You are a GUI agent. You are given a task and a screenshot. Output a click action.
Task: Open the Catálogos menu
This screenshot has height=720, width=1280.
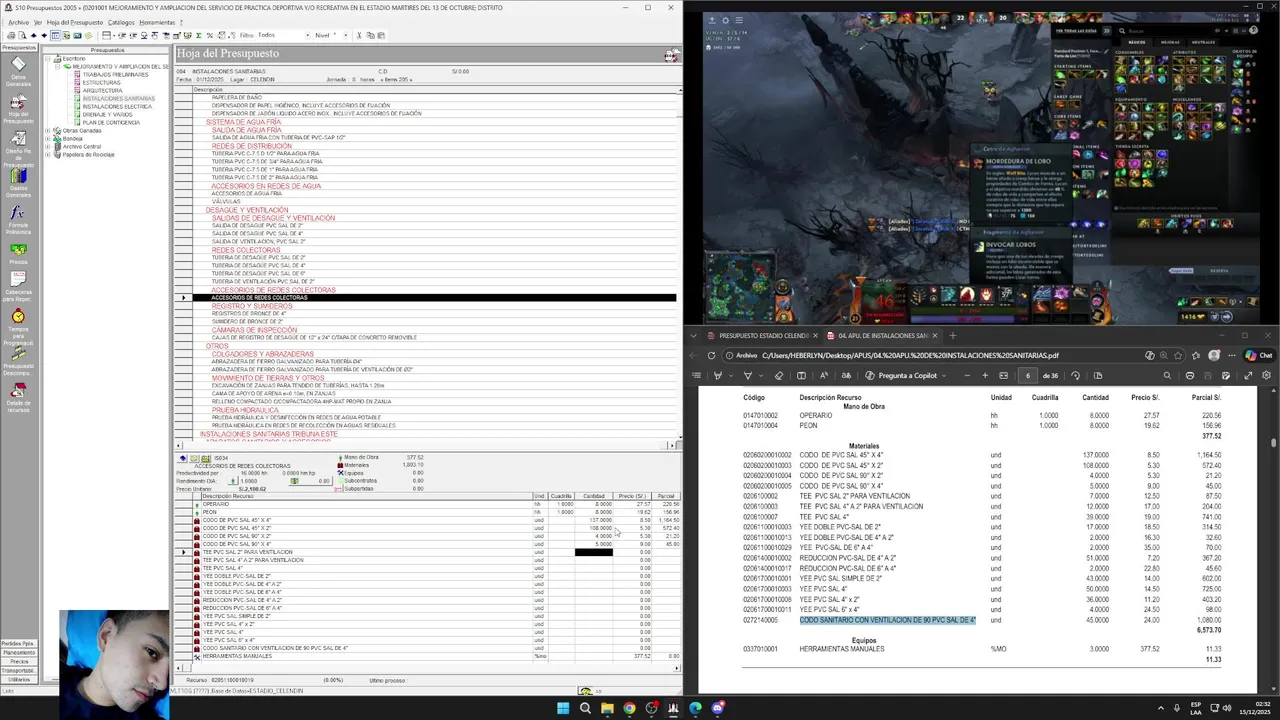pyautogui.click(x=121, y=22)
